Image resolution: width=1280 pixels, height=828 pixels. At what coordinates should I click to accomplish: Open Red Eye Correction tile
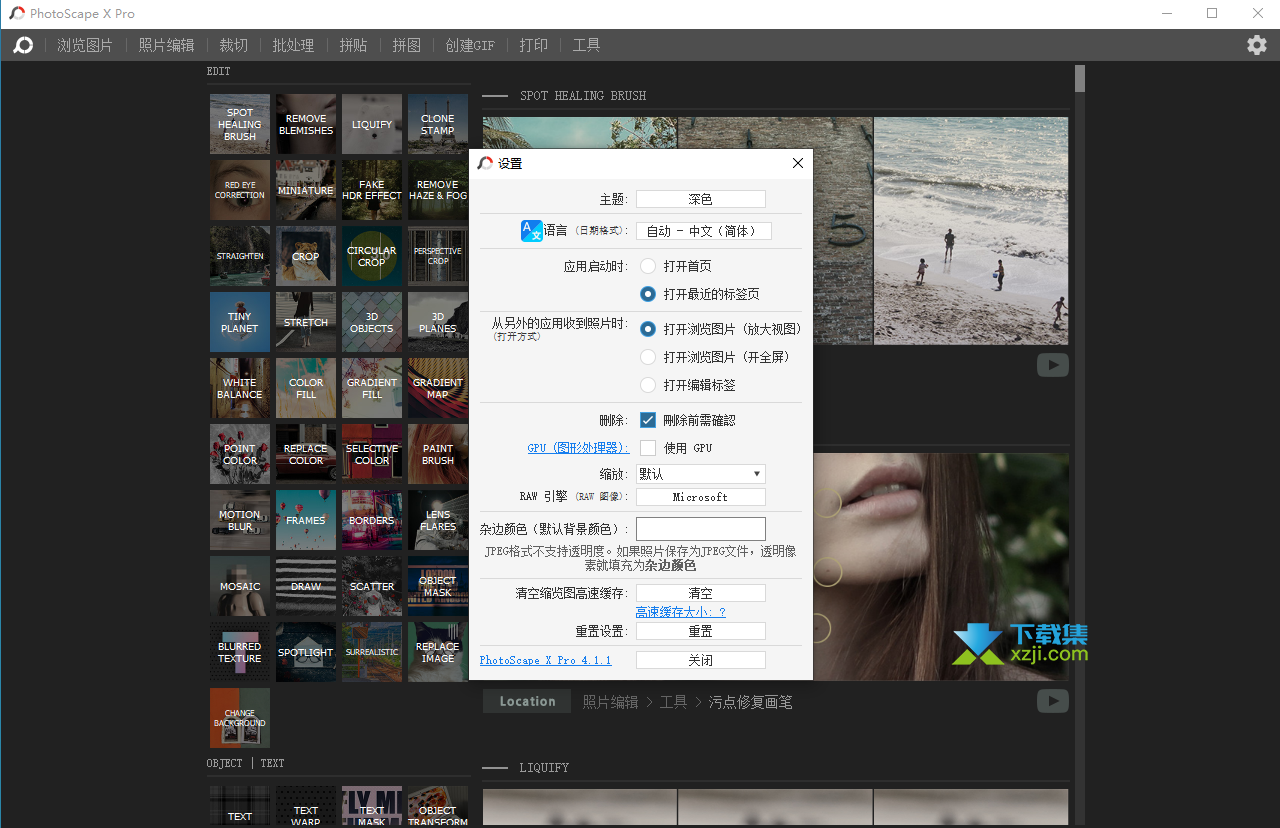coord(240,190)
